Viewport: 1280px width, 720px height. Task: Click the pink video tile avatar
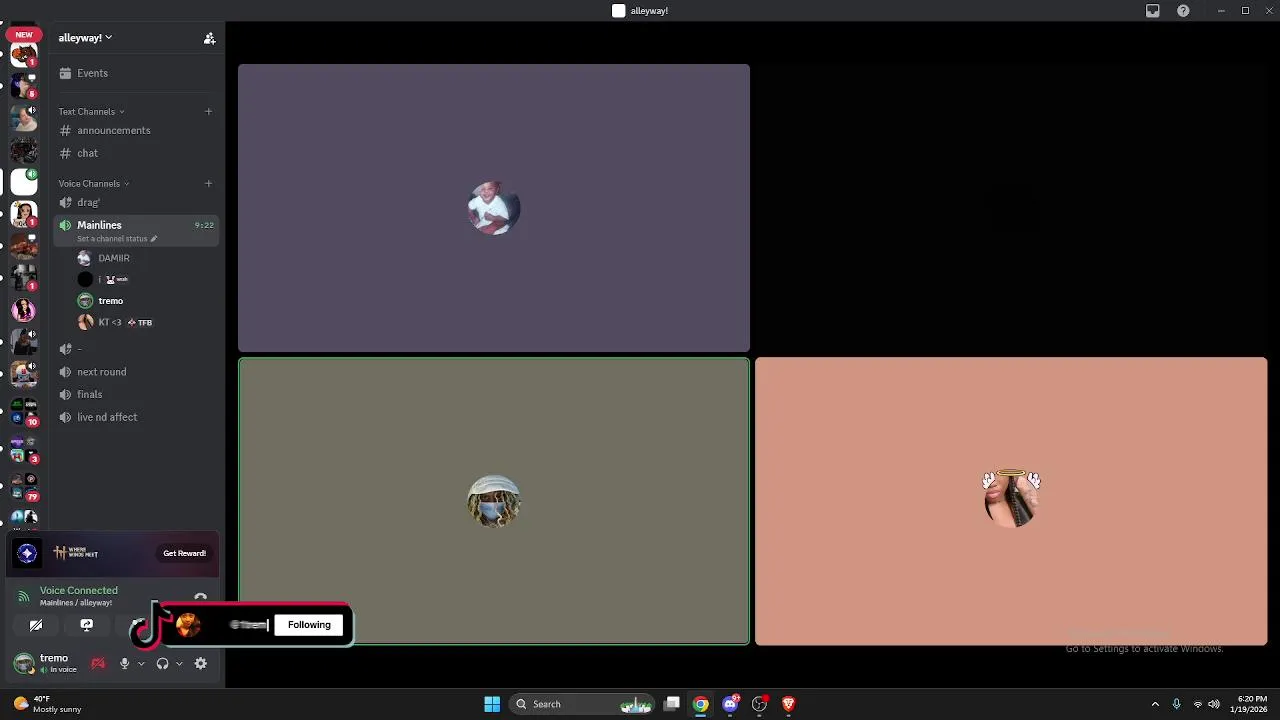1011,498
